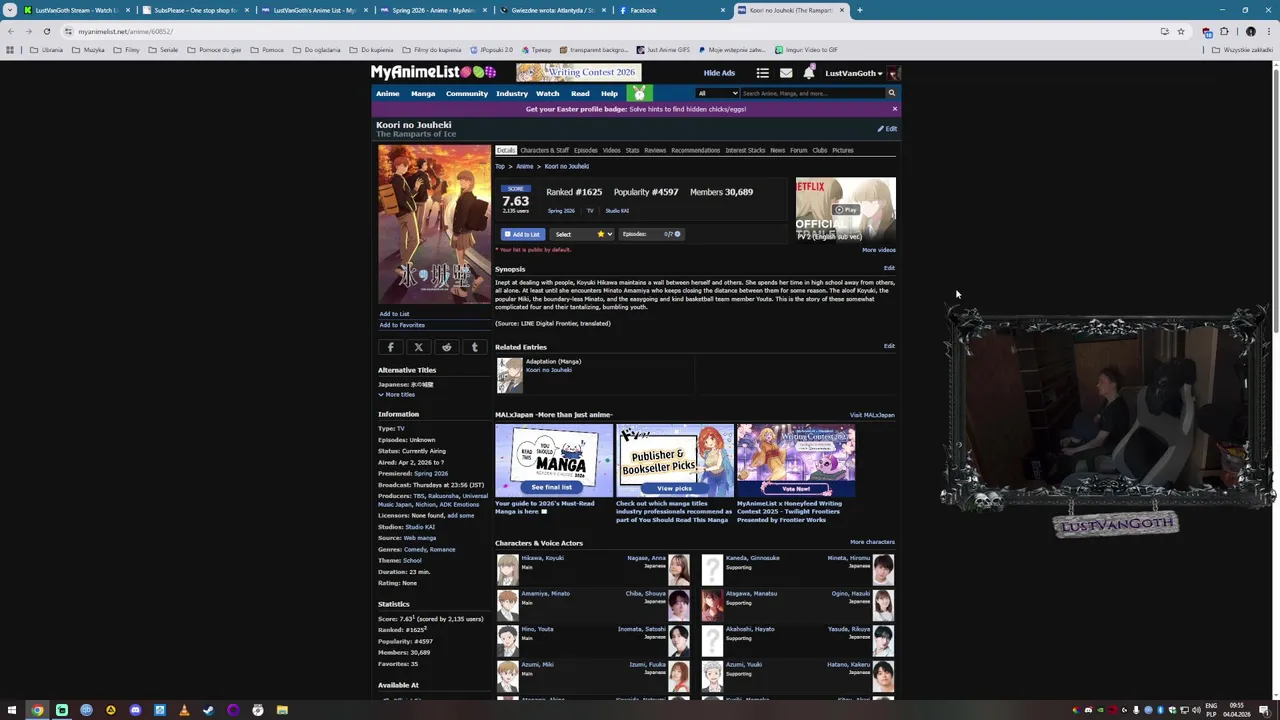Screen dimensions: 1280x720
Task: Open More characters link
Action: click(872, 542)
